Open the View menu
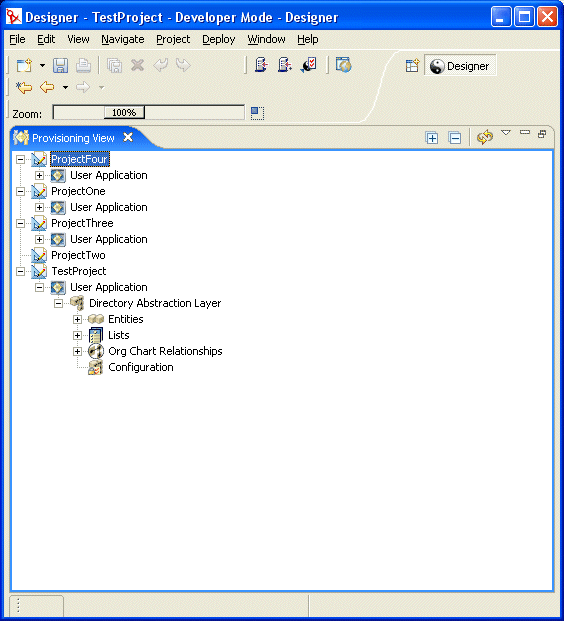The height and width of the screenshot is (621, 564). pos(78,39)
